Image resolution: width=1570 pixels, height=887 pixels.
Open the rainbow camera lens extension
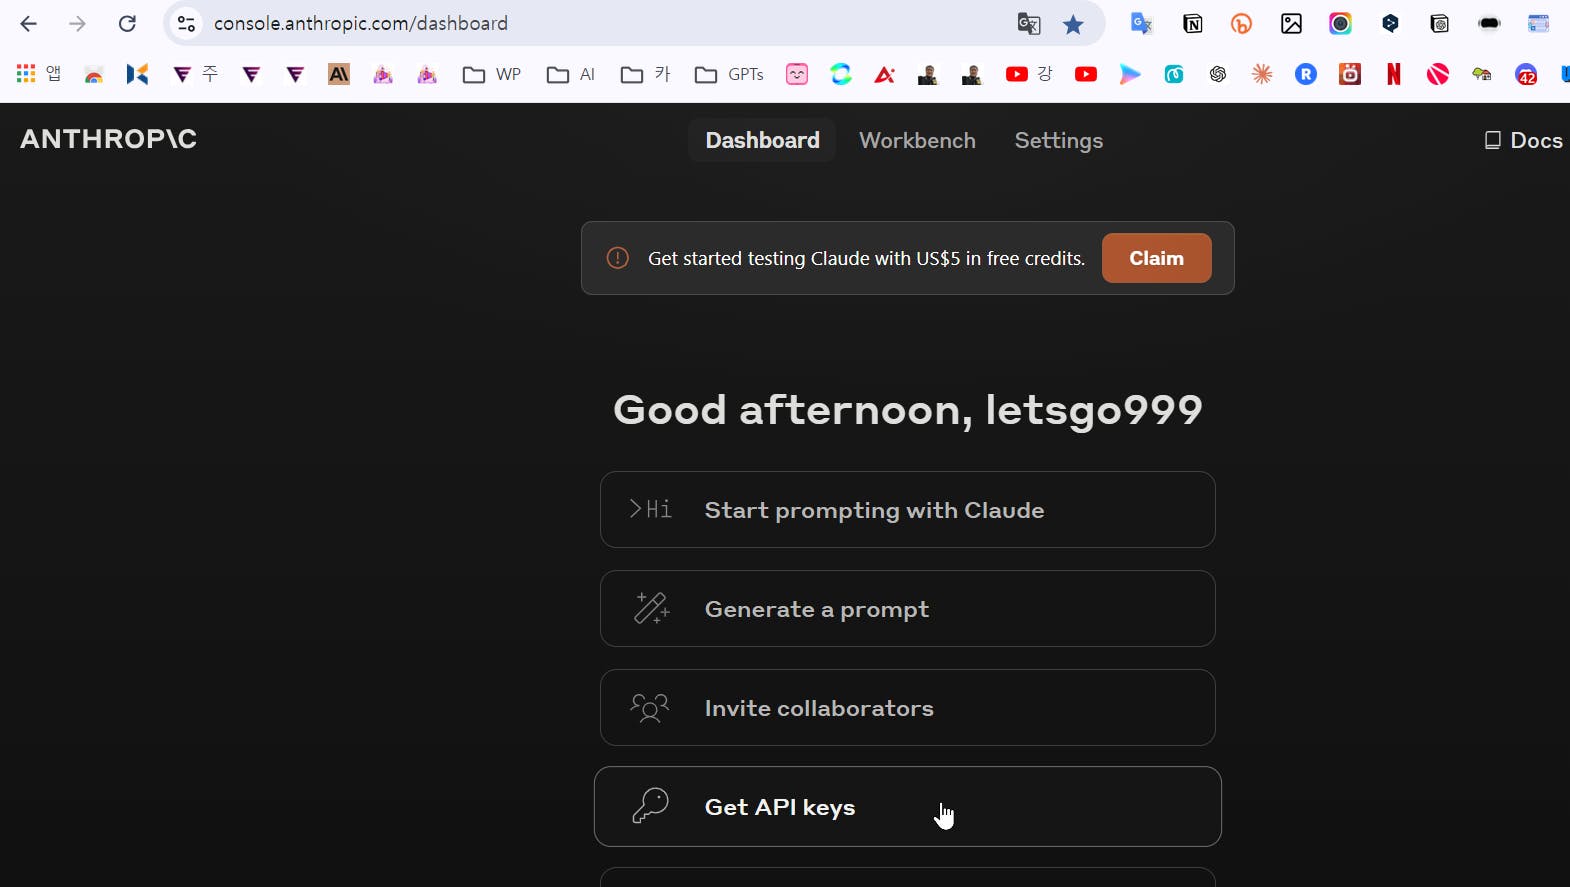(1340, 24)
